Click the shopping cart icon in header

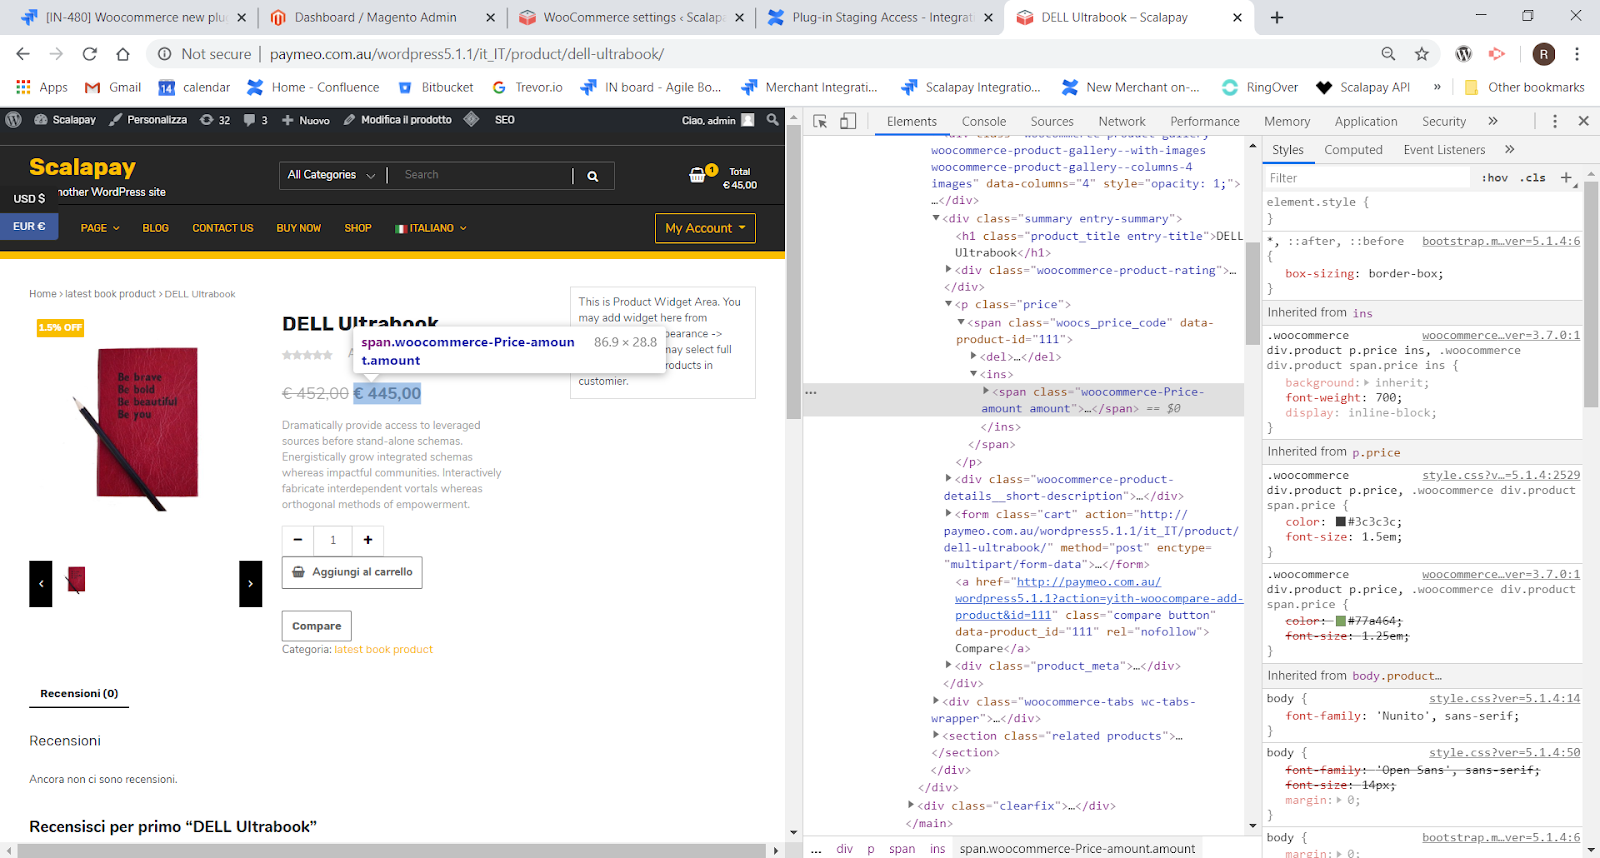[697, 175]
